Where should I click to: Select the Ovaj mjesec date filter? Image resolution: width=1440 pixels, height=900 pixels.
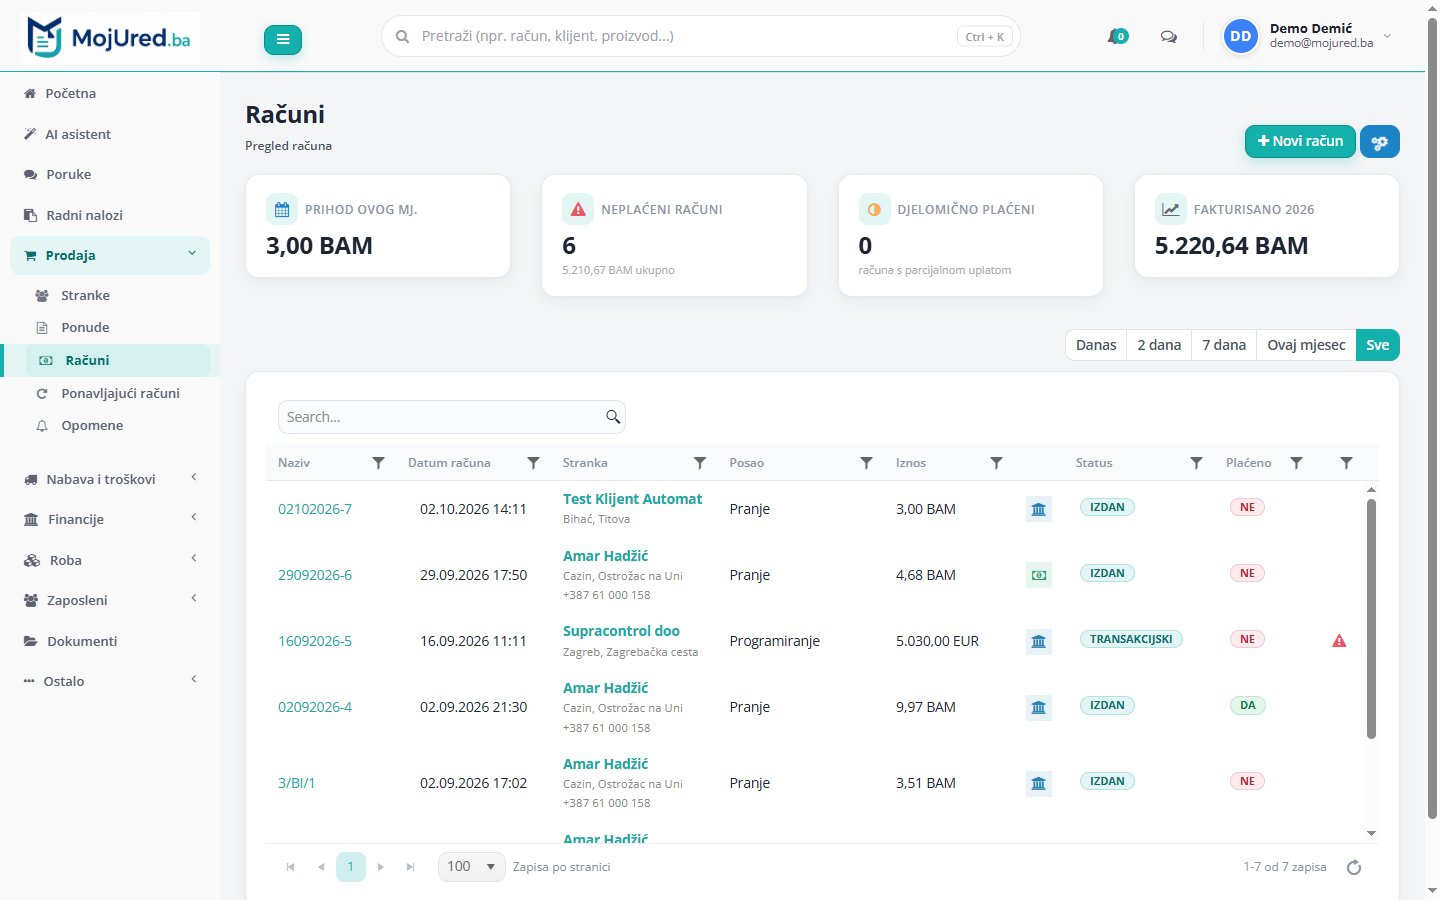[1306, 345]
